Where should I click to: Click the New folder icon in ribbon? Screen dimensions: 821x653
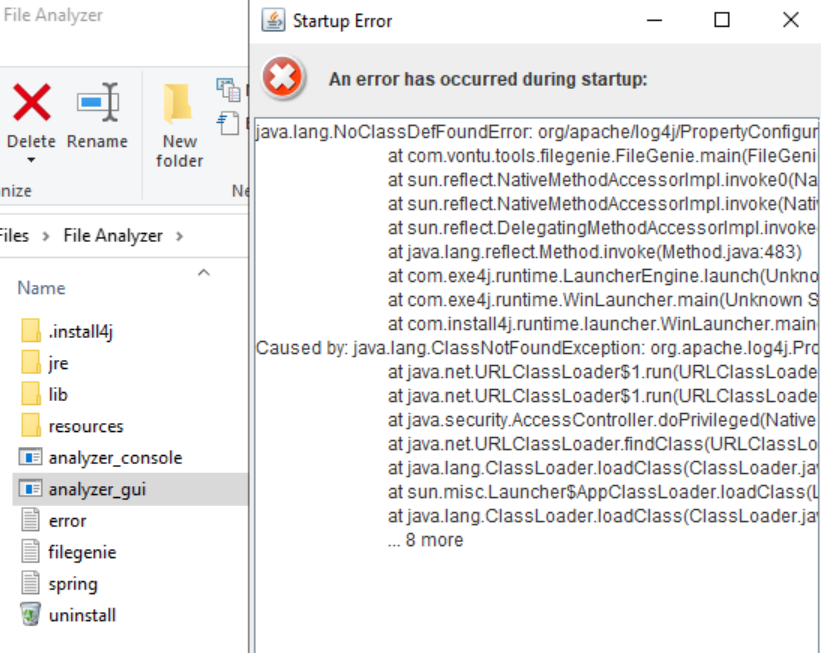(178, 103)
